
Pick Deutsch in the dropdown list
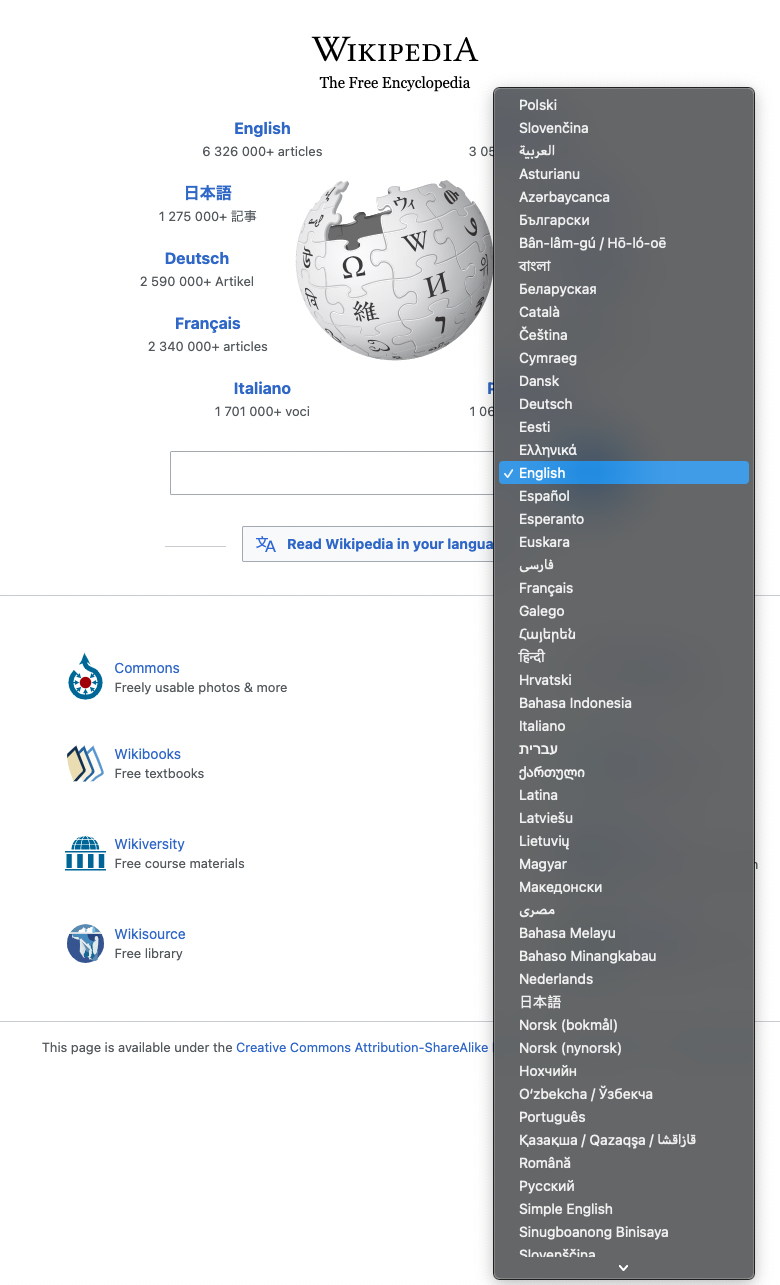[624, 404]
